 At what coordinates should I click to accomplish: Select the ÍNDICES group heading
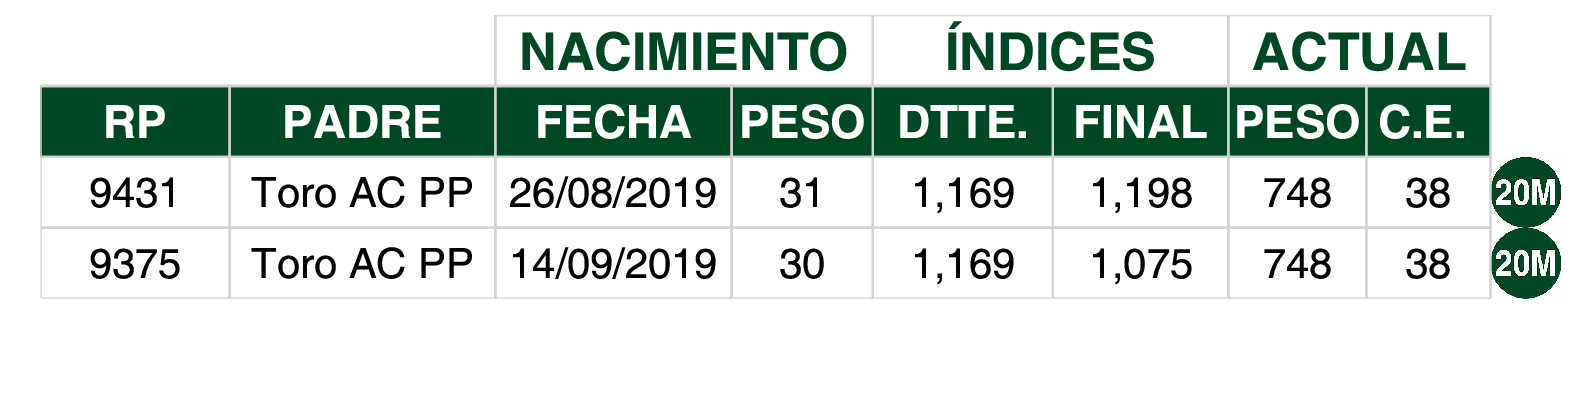point(1050,51)
